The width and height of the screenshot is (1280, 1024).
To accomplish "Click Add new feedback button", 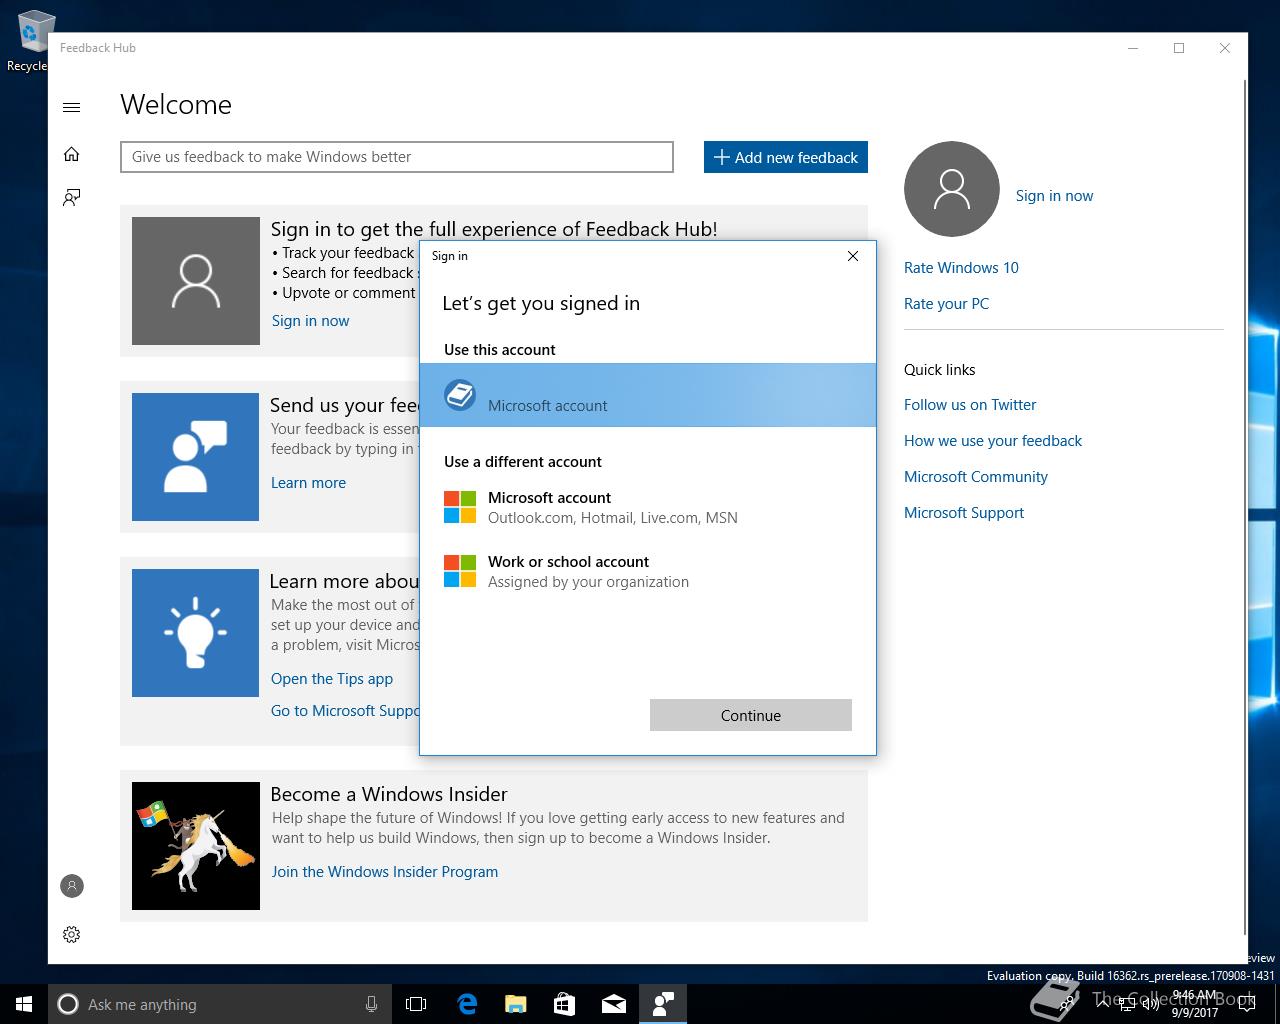I will click(786, 157).
